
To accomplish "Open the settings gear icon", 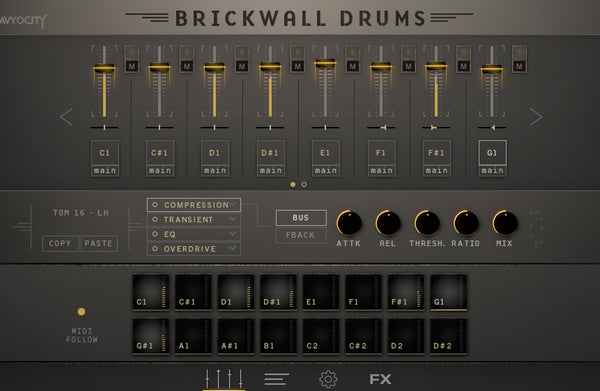I will click(328, 379).
